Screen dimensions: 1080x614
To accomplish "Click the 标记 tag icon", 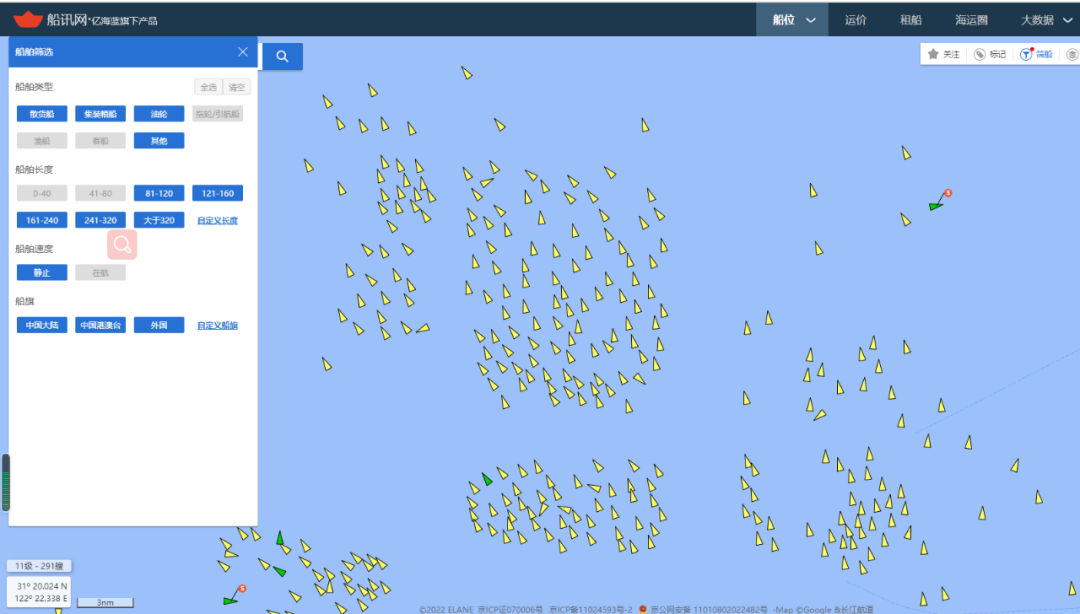I will (980, 54).
